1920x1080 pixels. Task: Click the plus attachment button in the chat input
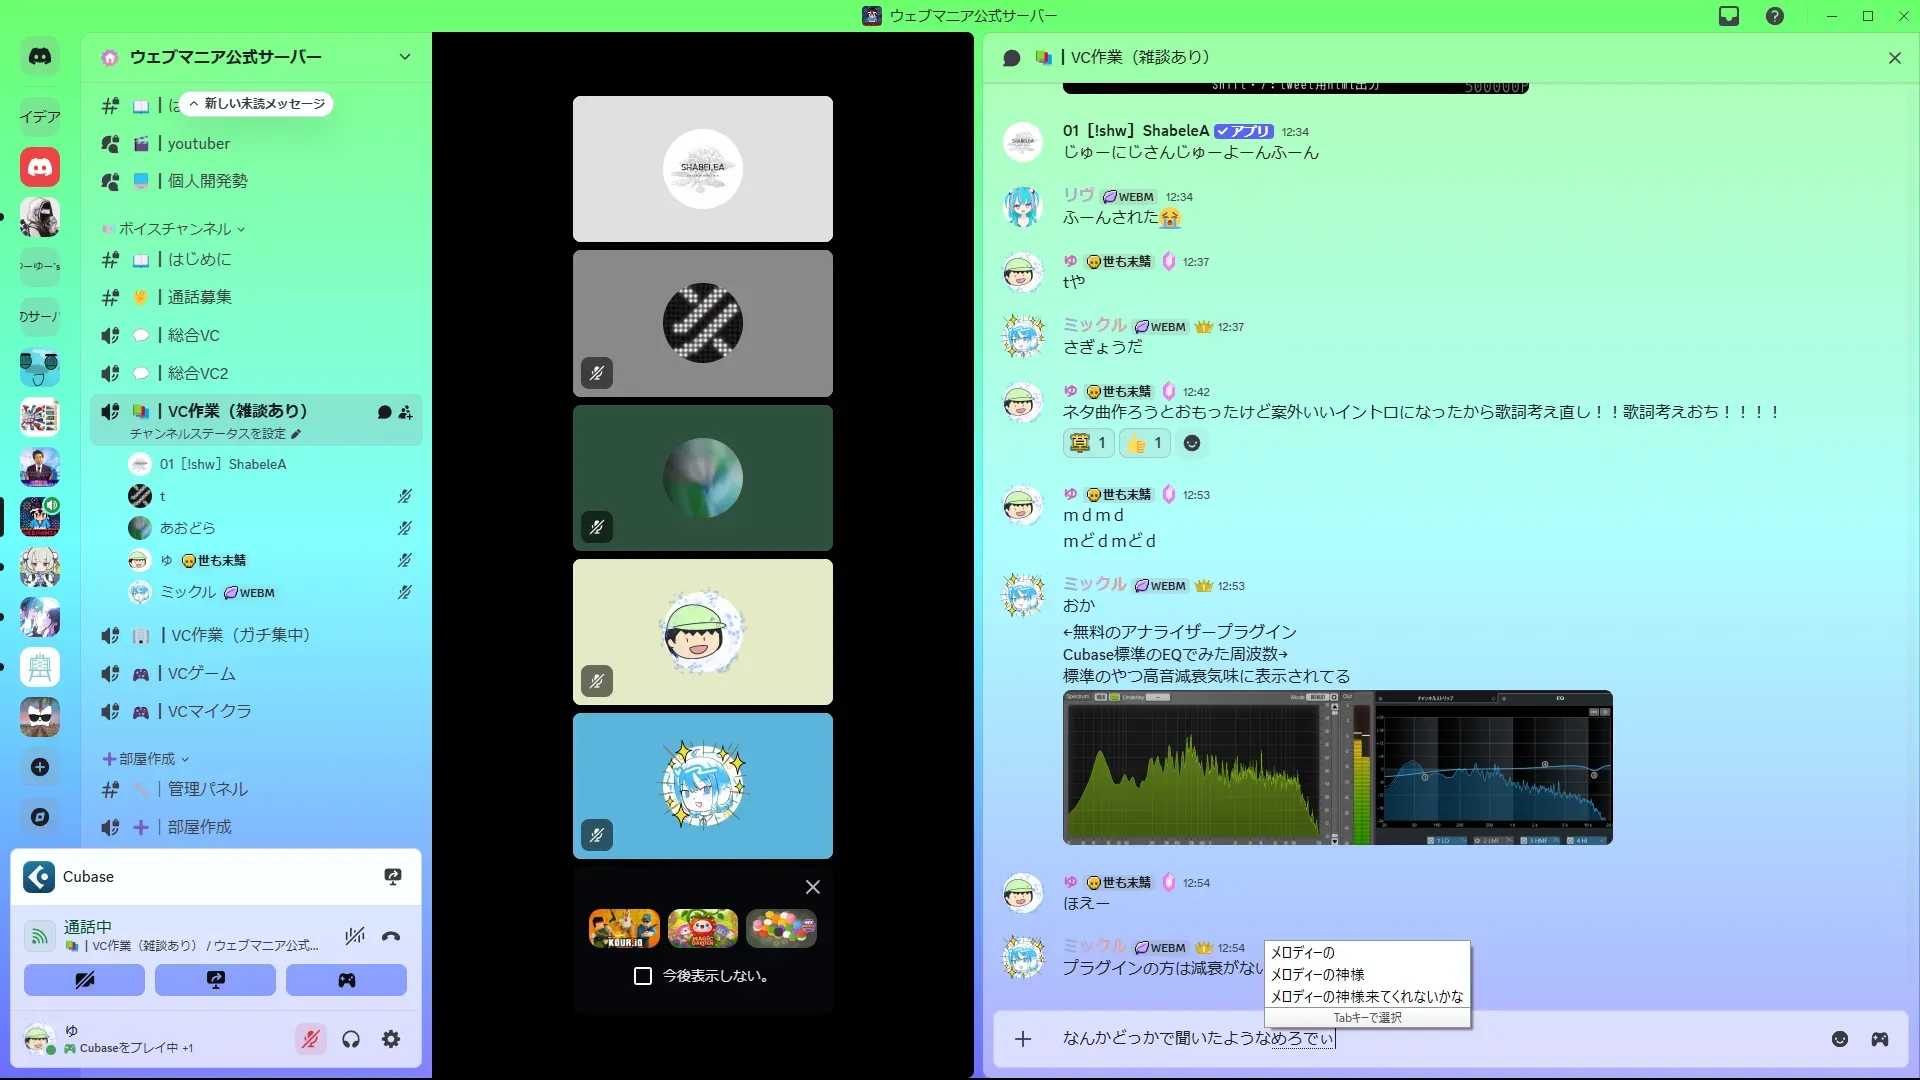click(x=1023, y=1039)
